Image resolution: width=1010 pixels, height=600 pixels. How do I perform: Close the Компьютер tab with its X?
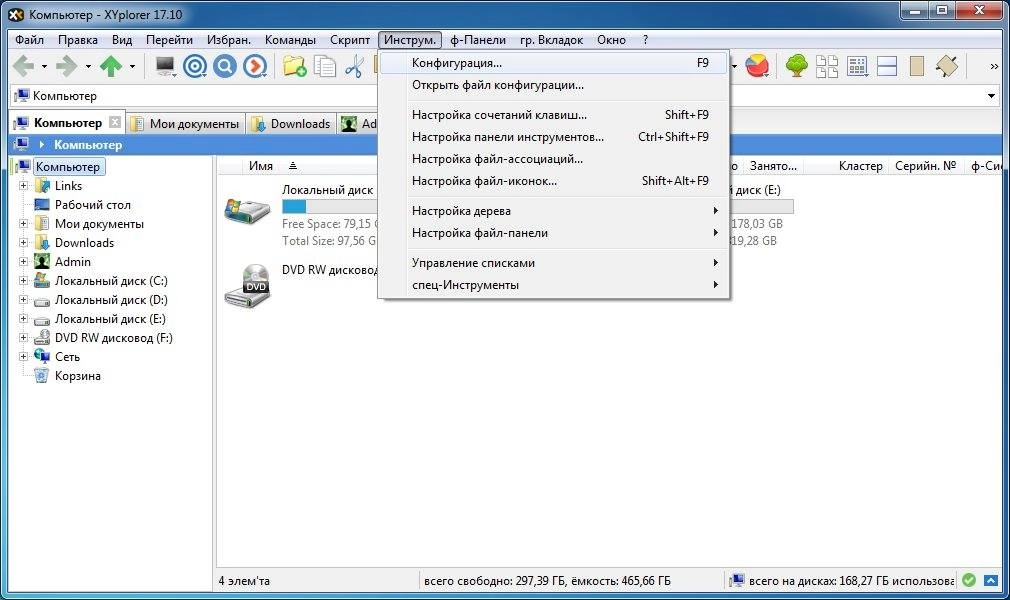pos(115,122)
